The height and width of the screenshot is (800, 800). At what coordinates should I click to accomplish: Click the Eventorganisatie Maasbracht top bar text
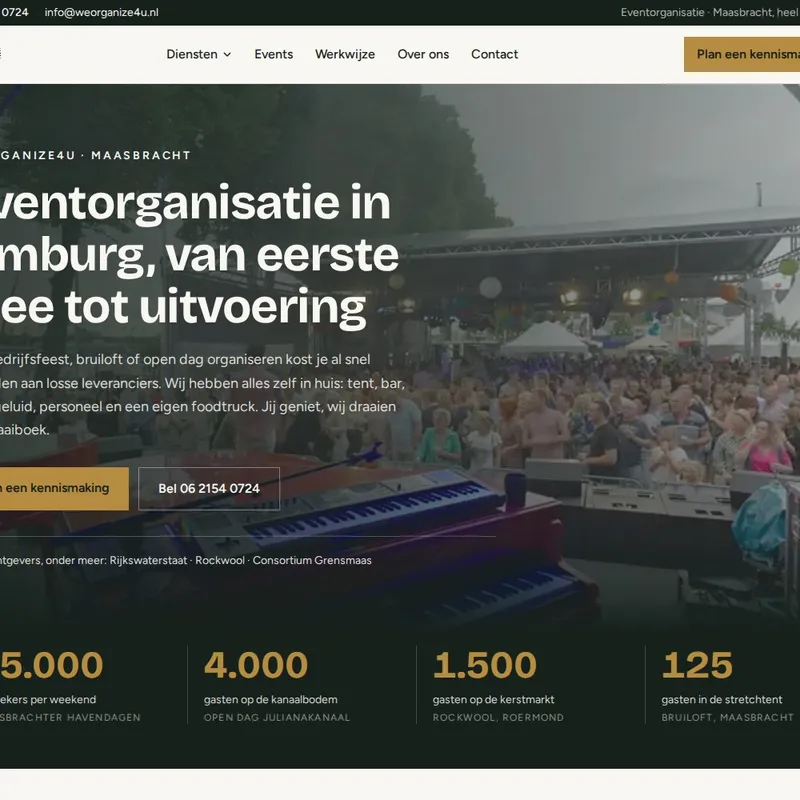(710, 12)
